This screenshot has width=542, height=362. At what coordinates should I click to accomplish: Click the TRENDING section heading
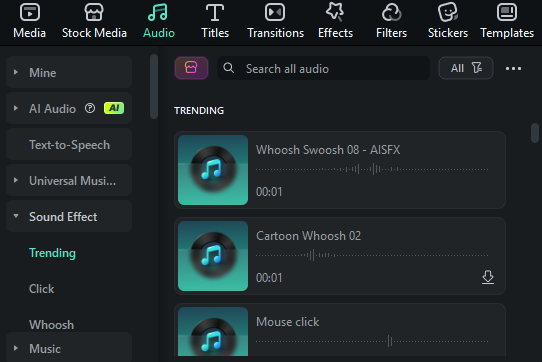coord(199,110)
